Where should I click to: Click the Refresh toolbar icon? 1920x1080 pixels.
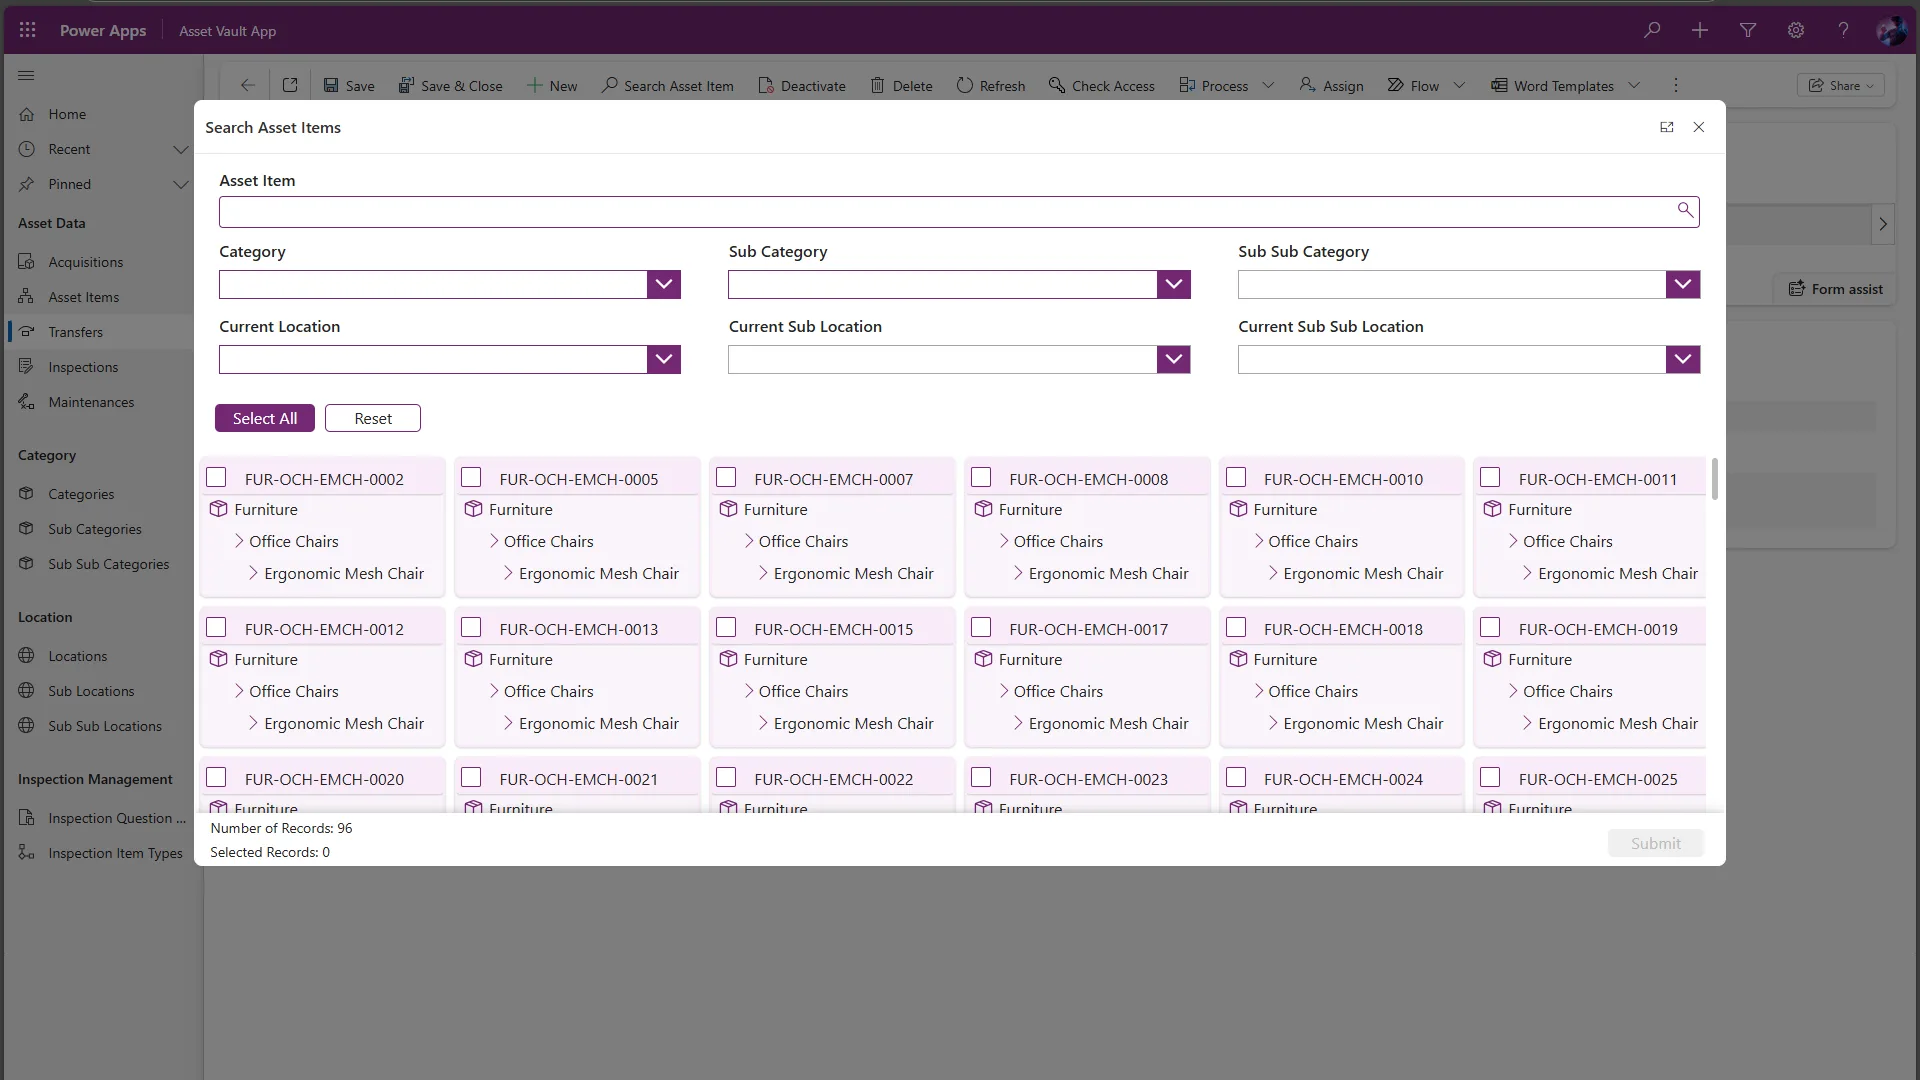coord(965,86)
